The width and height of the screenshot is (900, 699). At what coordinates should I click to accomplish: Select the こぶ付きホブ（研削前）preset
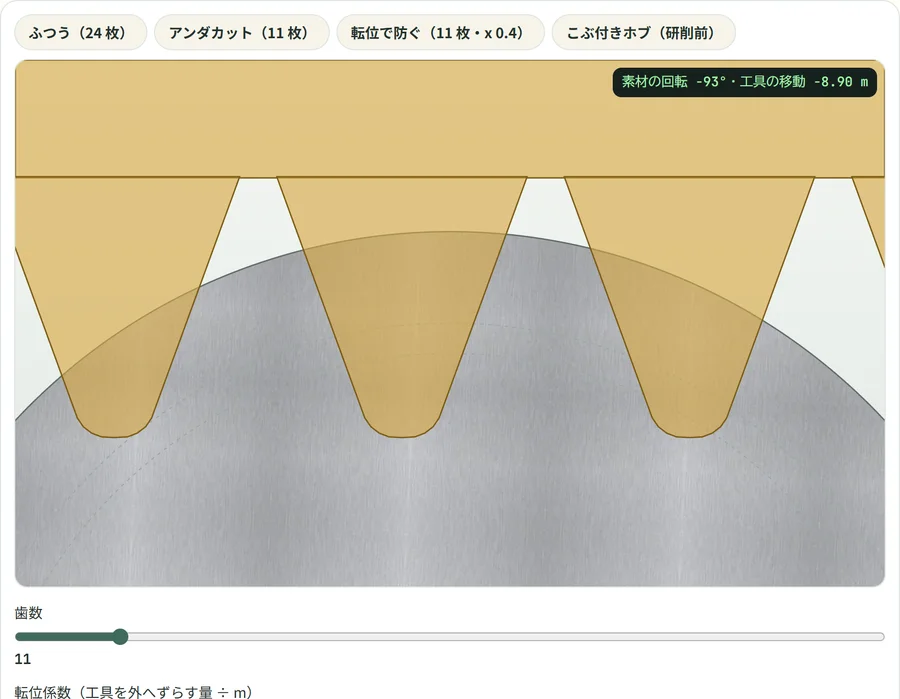coord(643,33)
